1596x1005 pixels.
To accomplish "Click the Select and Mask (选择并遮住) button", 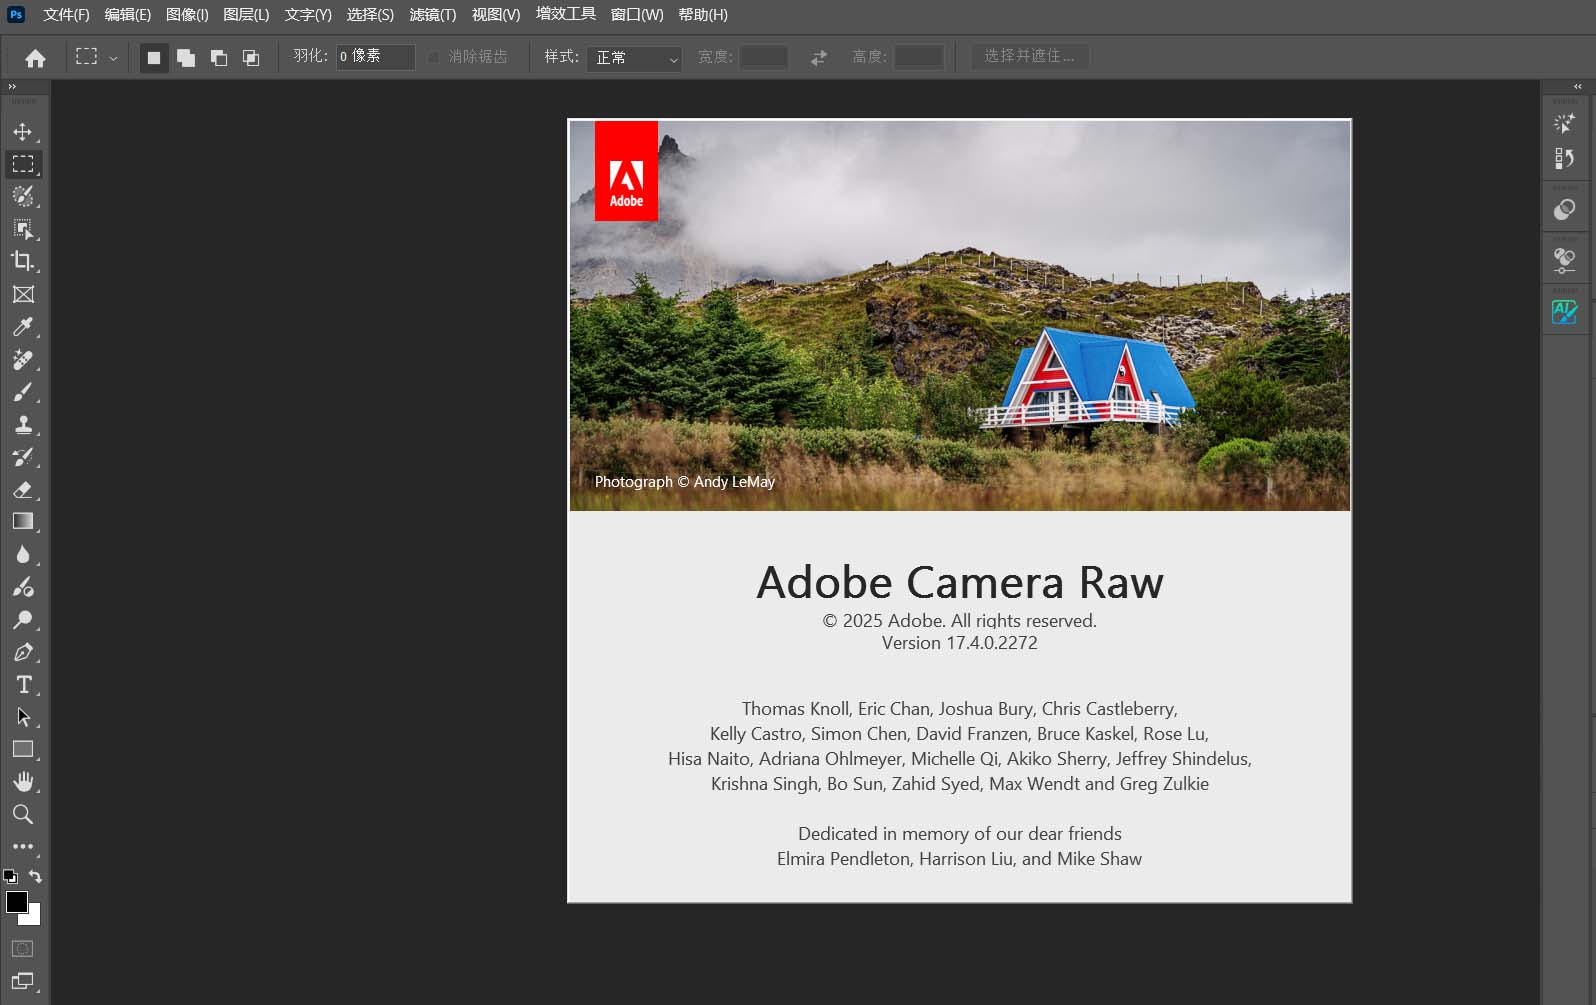I will point(1030,57).
